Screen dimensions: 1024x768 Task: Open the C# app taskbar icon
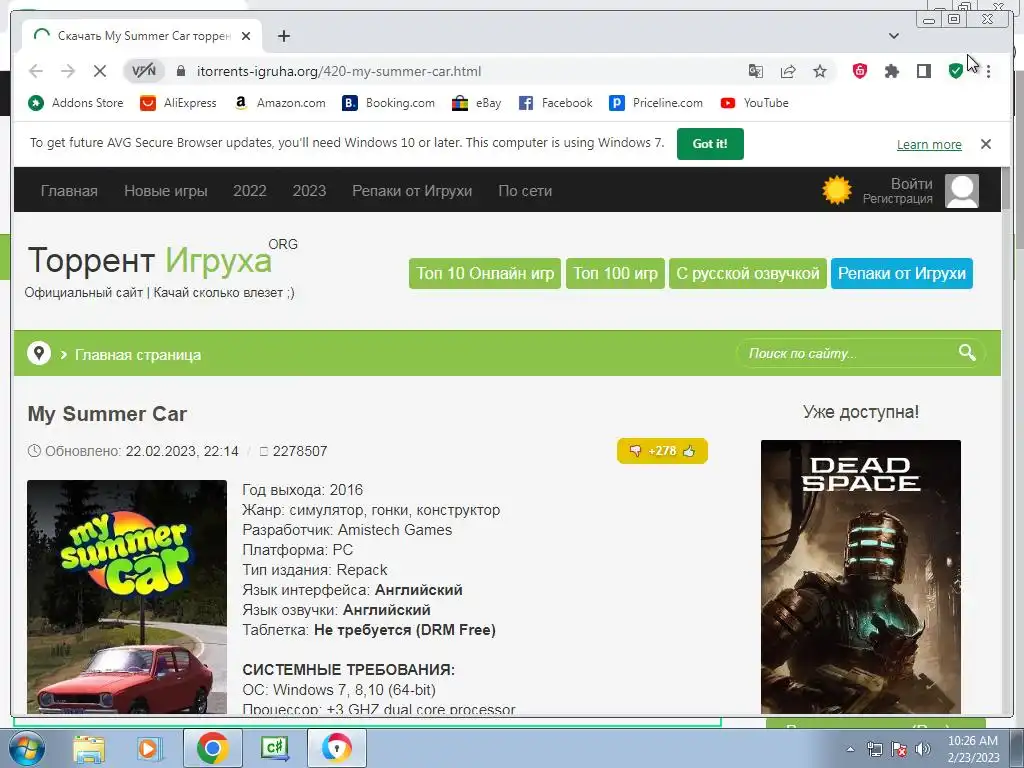pos(274,748)
